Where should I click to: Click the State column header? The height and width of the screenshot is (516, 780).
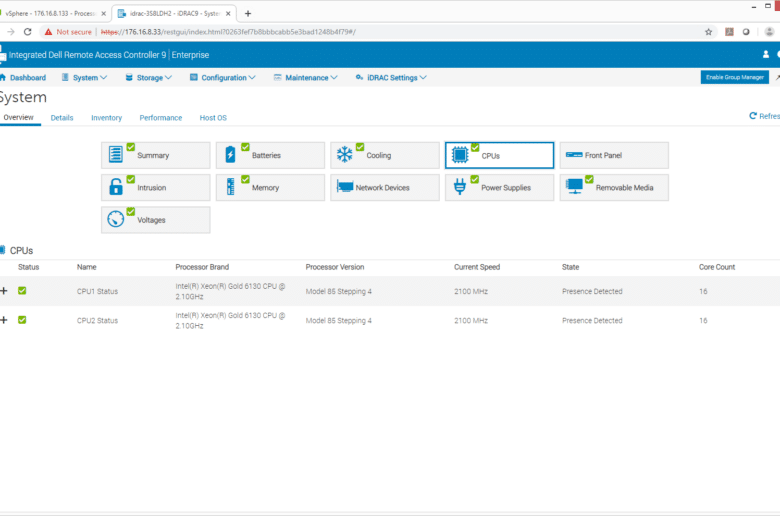pyautogui.click(x=571, y=267)
